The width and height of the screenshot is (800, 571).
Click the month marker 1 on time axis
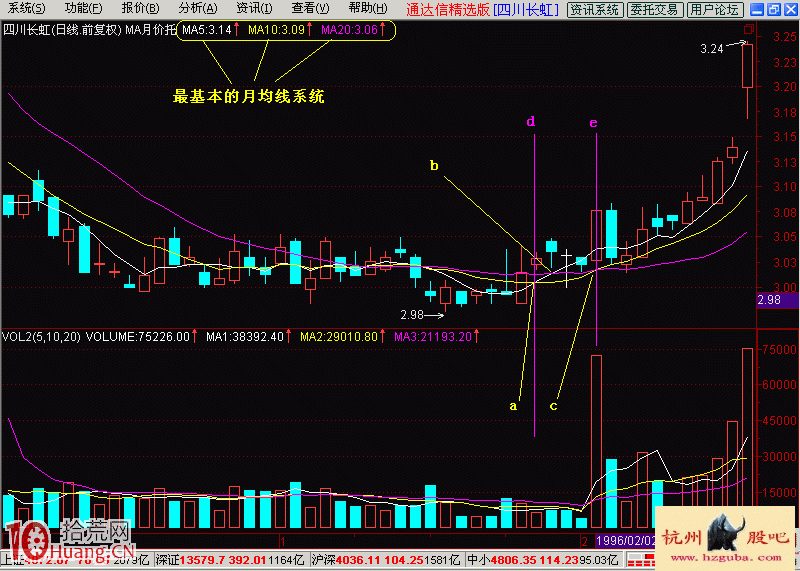tap(281, 540)
